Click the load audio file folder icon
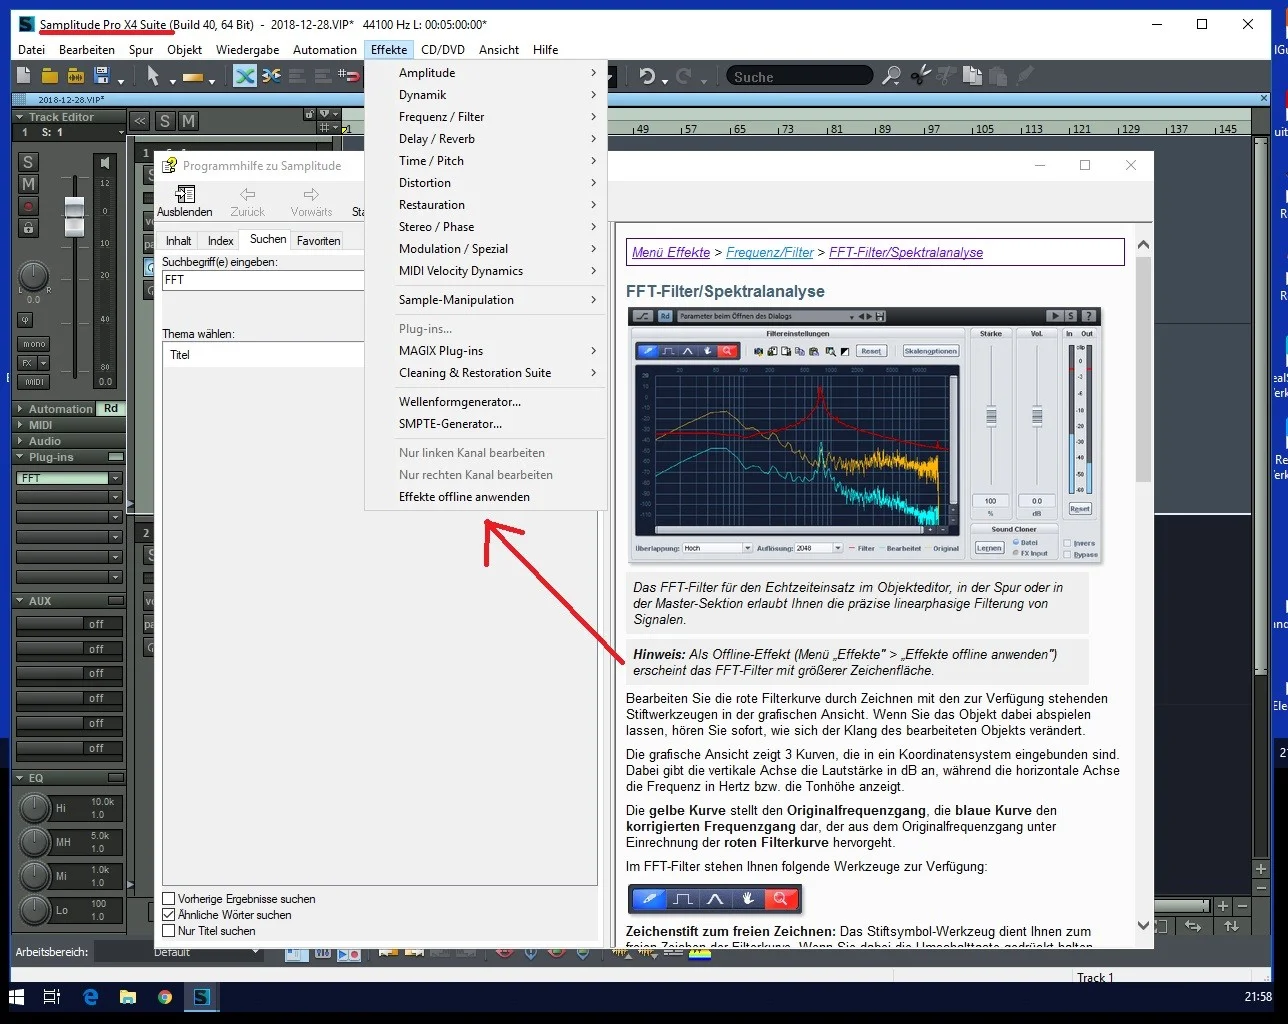The width and height of the screenshot is (1288, 1024). (x=75, y=76)
